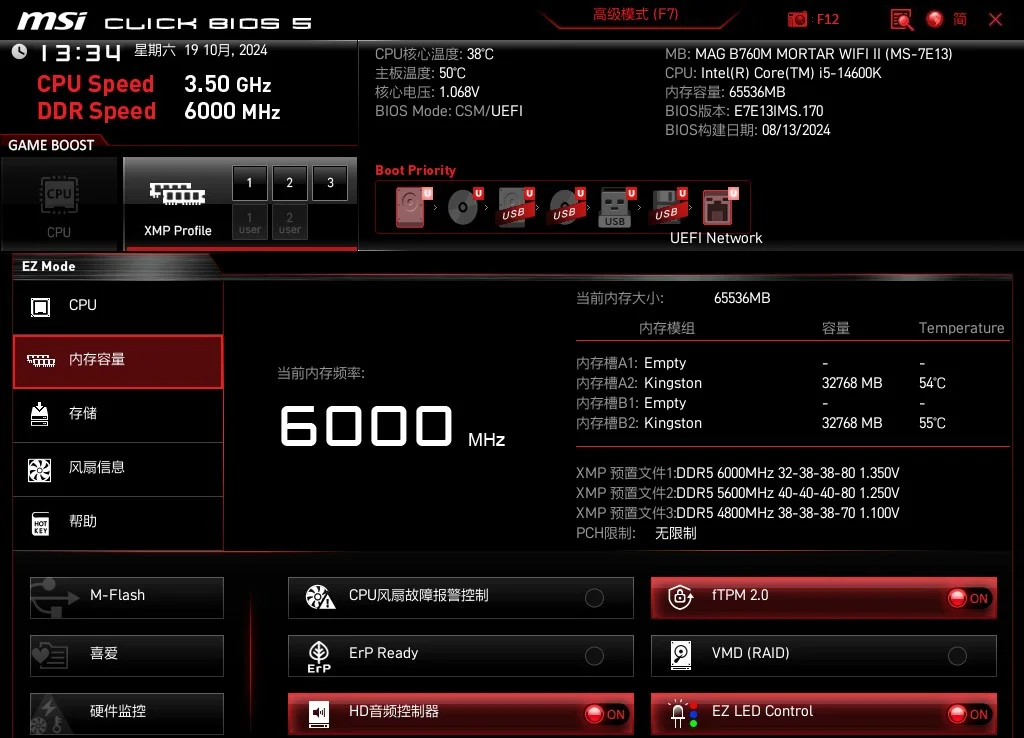Click the PCH限制 无限制 value
Screen dimensions: 1024x738
point(676,534)
